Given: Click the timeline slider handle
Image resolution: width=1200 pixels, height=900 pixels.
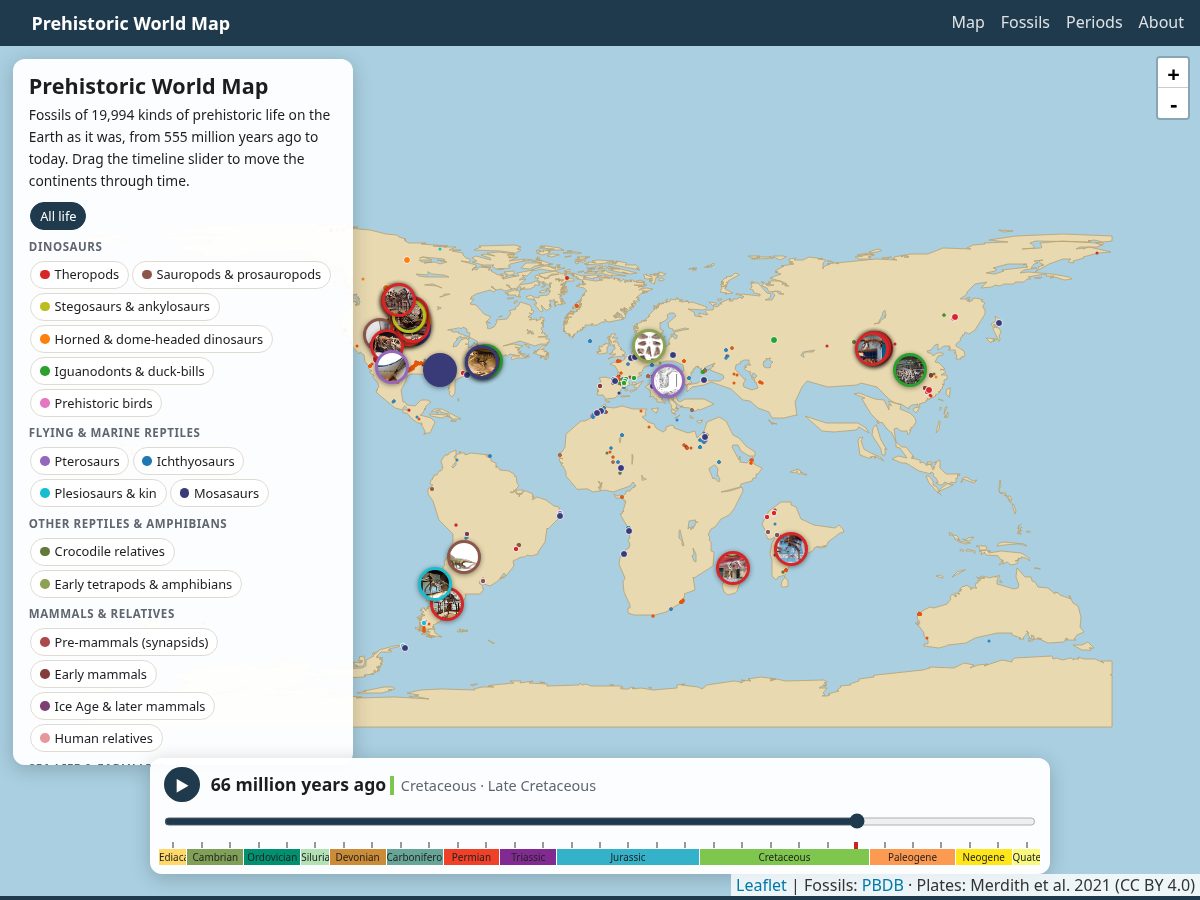Looking at the screenshot, I should (857, 821).
